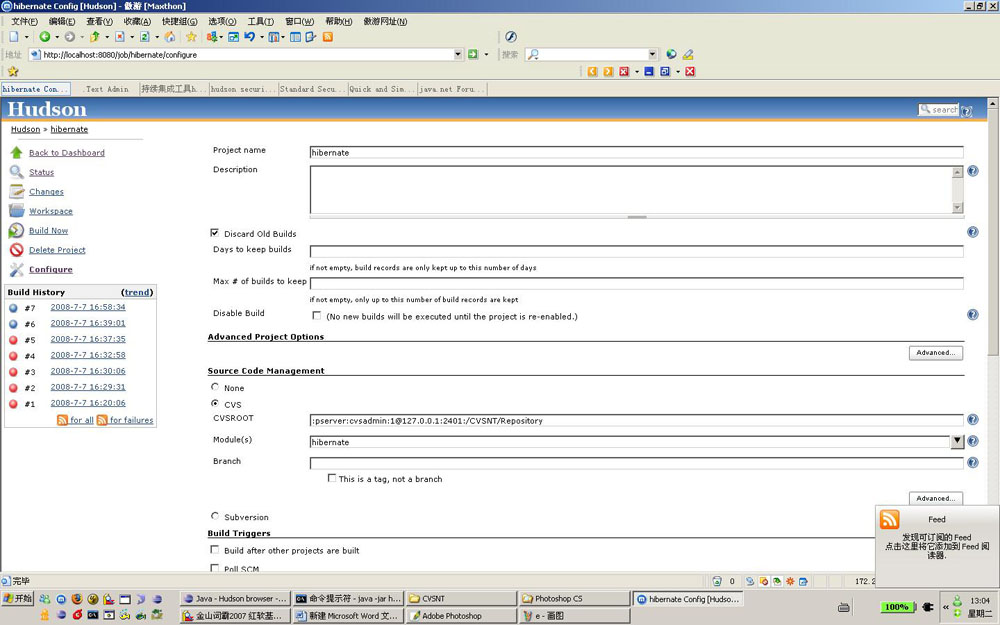This screenshot has width=1000, height=625.
Task: Expand the Module(s) dropdown arrow
Action: point(957,441)
